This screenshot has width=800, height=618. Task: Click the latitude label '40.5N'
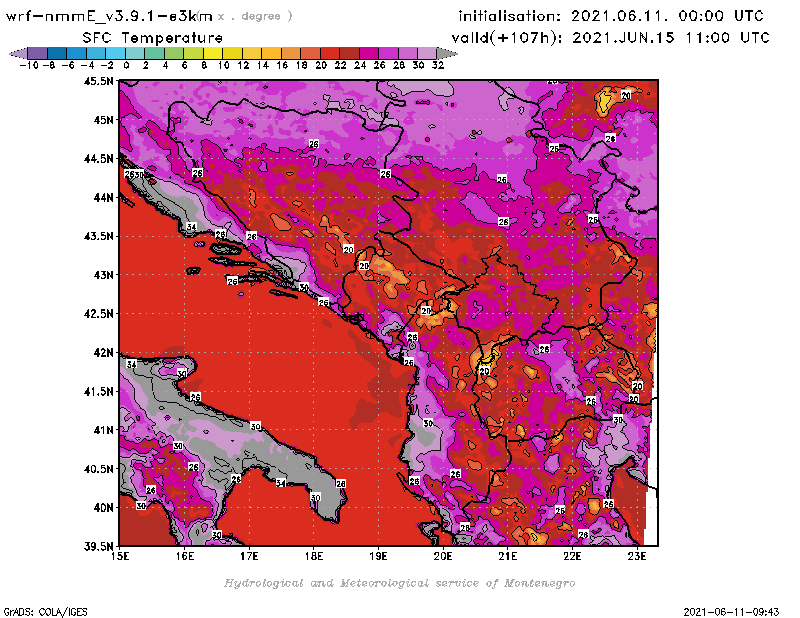(98, 469)
